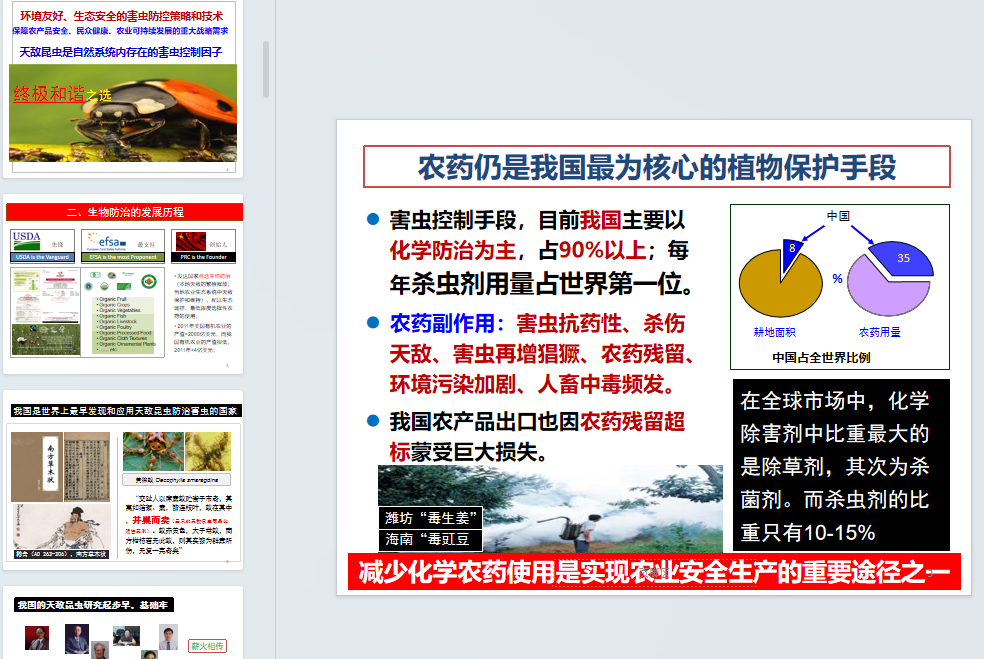
Task: Click the 薪火相传 label in bottom thumbnail
Action: 207,646
